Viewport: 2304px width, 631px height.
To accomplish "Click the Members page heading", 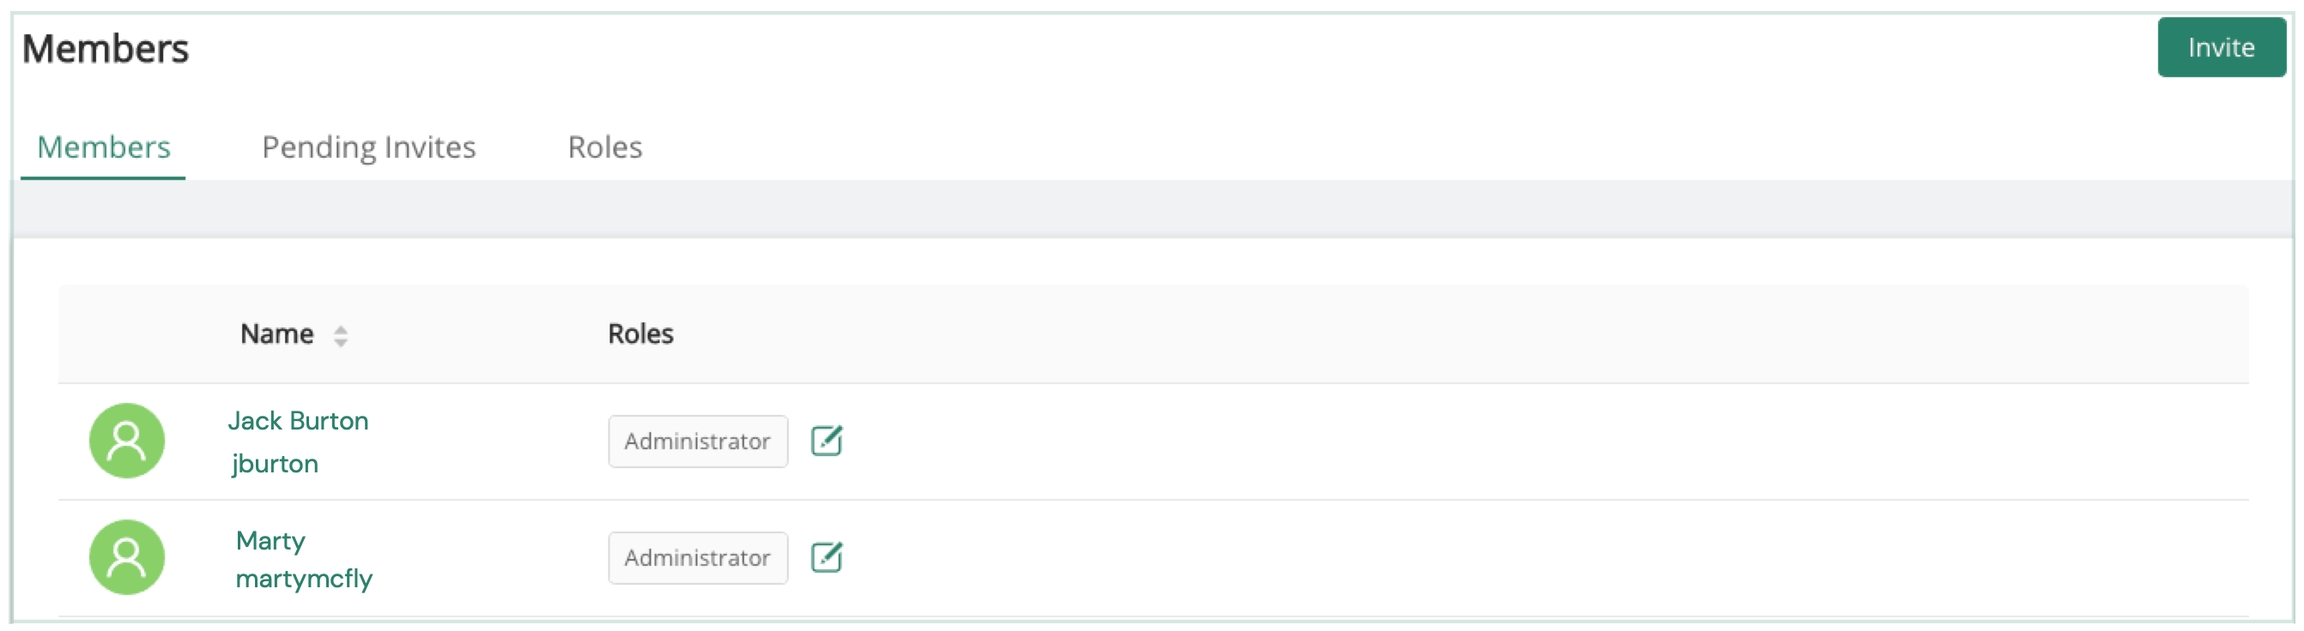I will coord(105,49).
